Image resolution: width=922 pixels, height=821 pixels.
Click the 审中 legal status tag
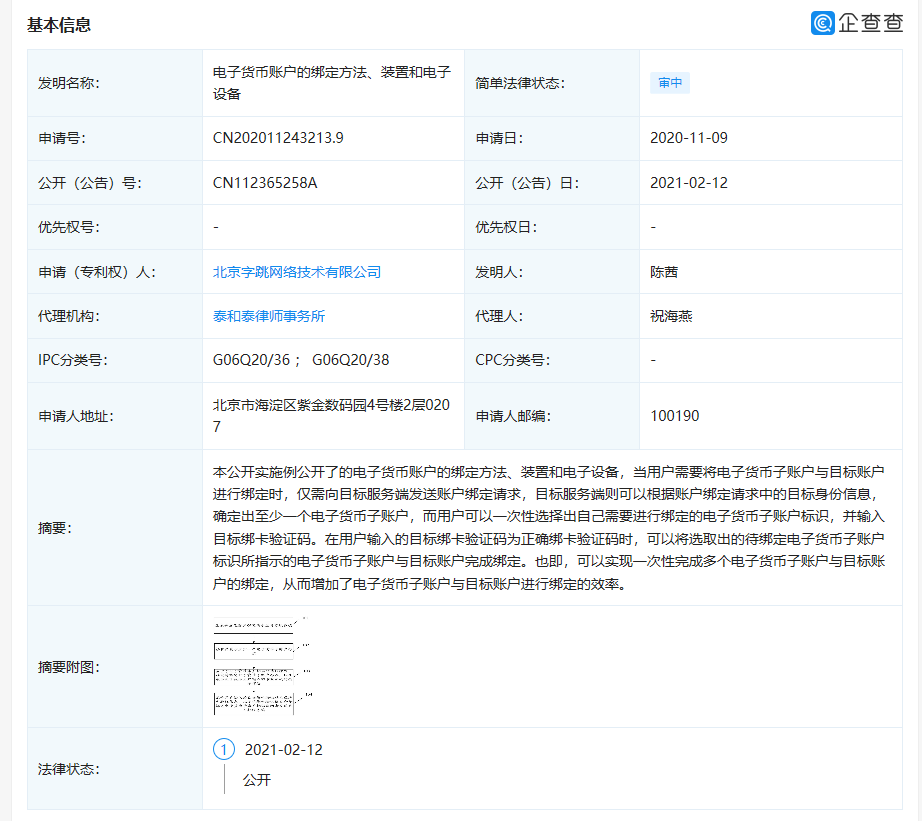pos(670,83)
